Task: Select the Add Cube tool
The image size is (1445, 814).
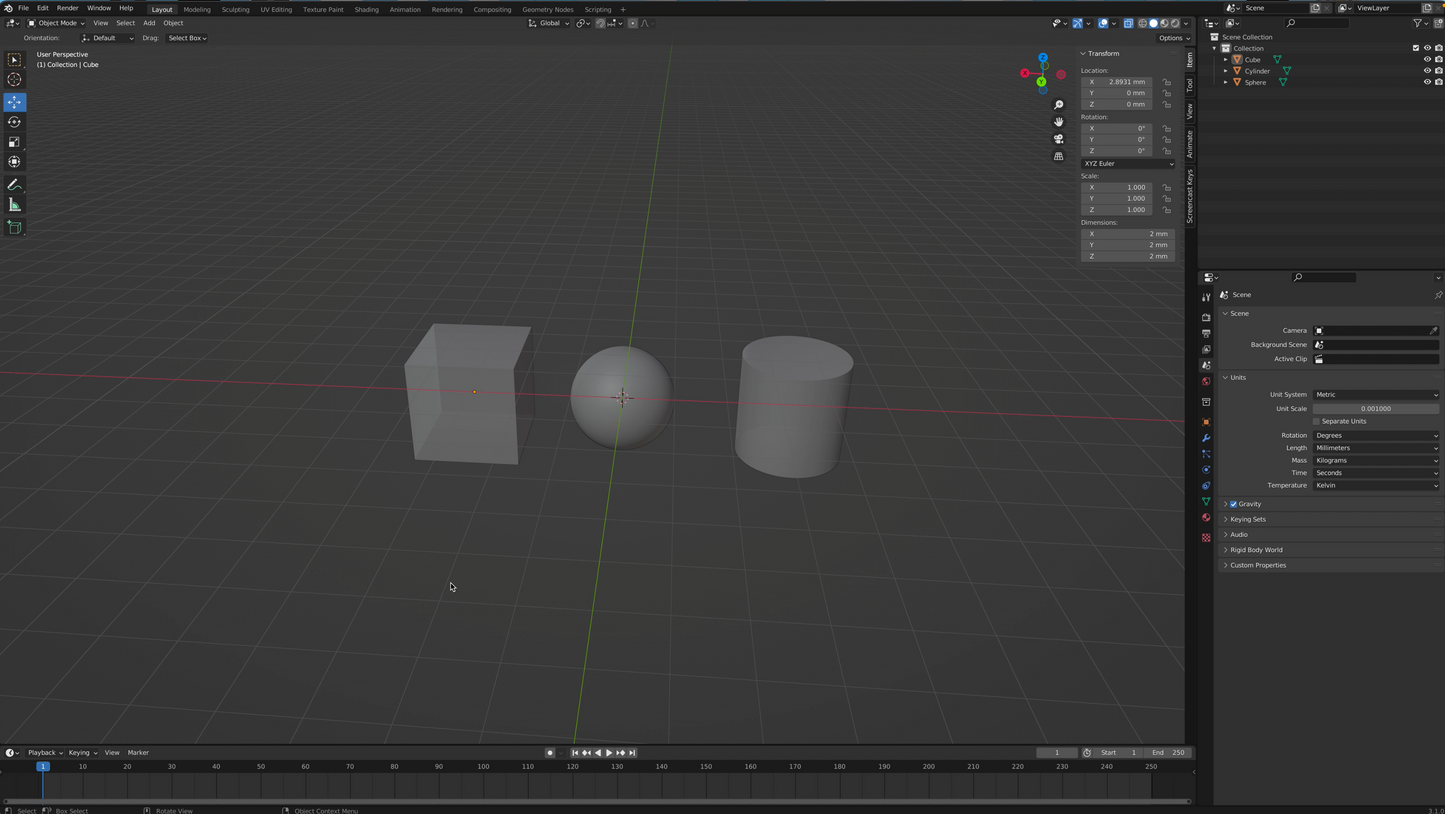Action: click(14, 228)
